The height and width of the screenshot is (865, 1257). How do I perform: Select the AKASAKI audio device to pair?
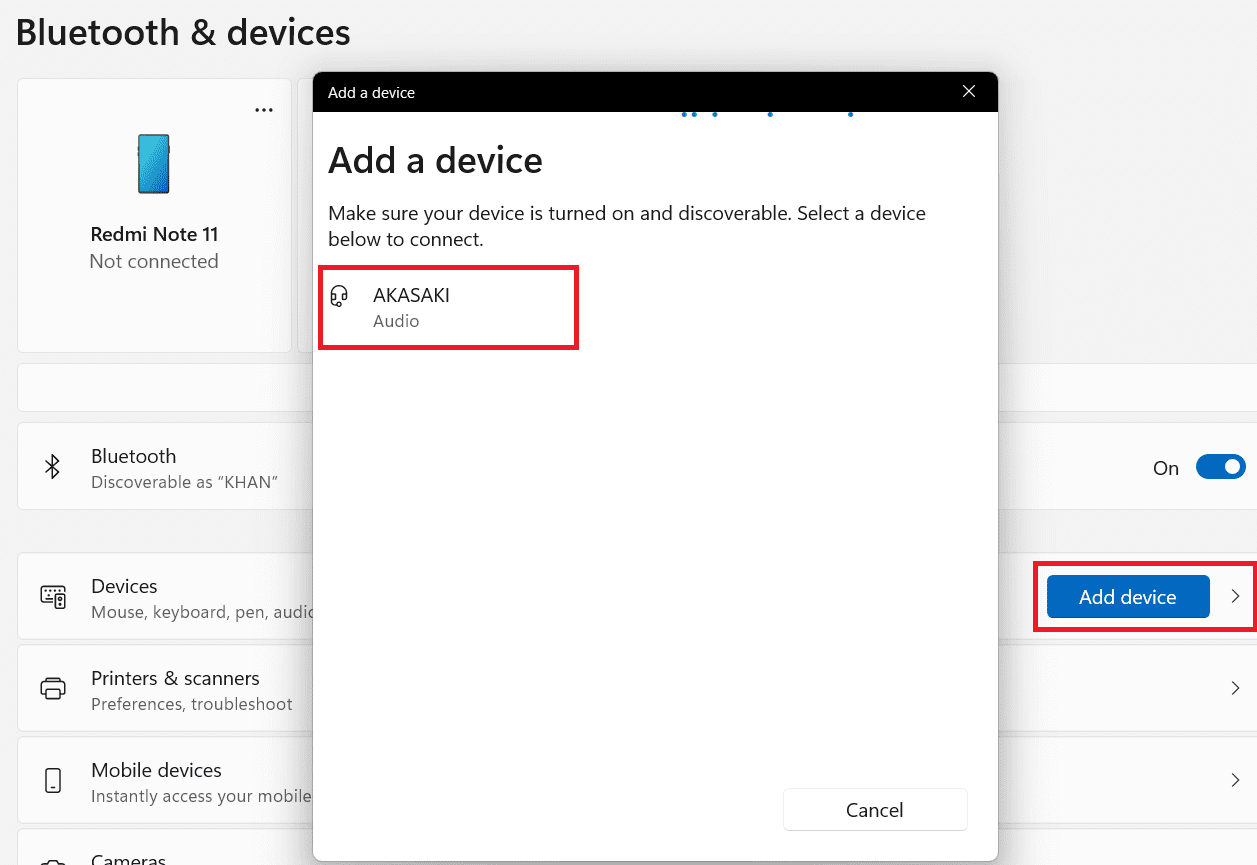click(447, 306)
